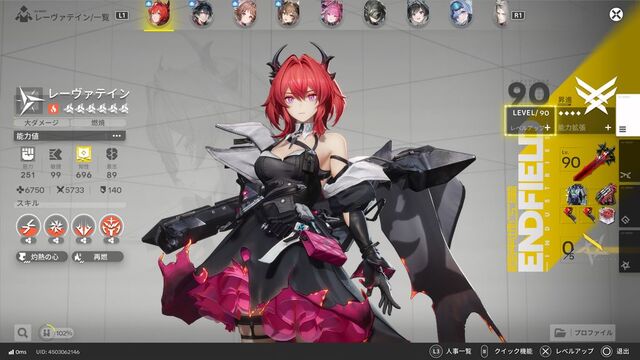This screenshot has width=640, height=360.
Task: Click the node badge under the ultimate skill
Action: (111, 241)
